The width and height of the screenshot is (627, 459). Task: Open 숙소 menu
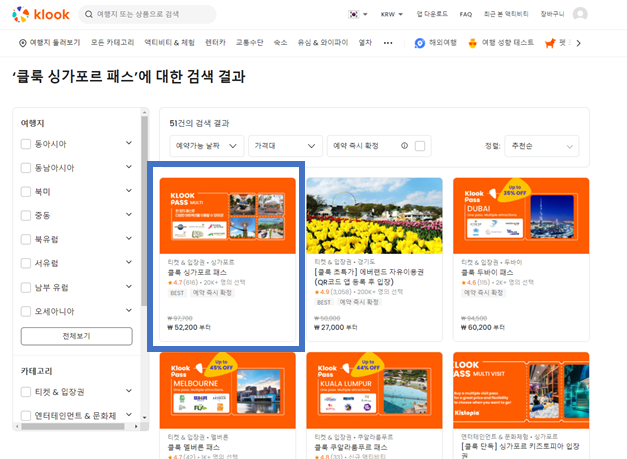point(280,42)
